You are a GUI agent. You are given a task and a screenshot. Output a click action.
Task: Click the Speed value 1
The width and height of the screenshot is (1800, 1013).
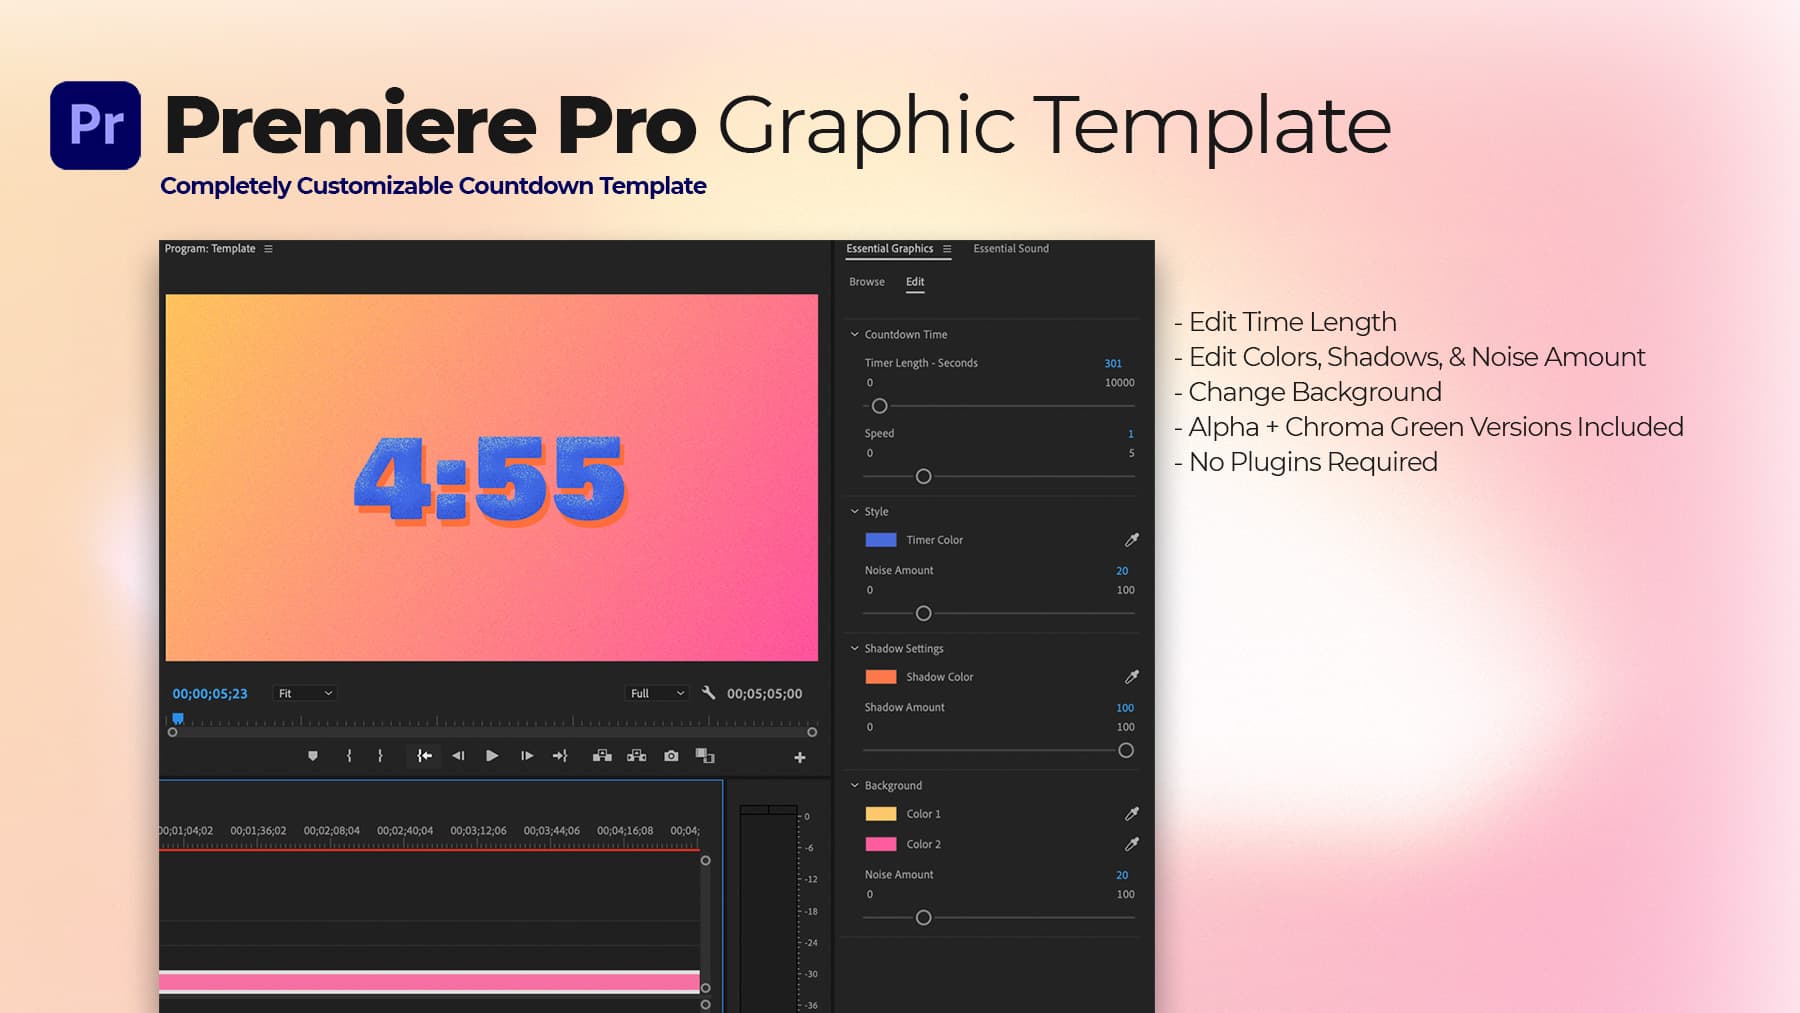[x=1131, y=434]
